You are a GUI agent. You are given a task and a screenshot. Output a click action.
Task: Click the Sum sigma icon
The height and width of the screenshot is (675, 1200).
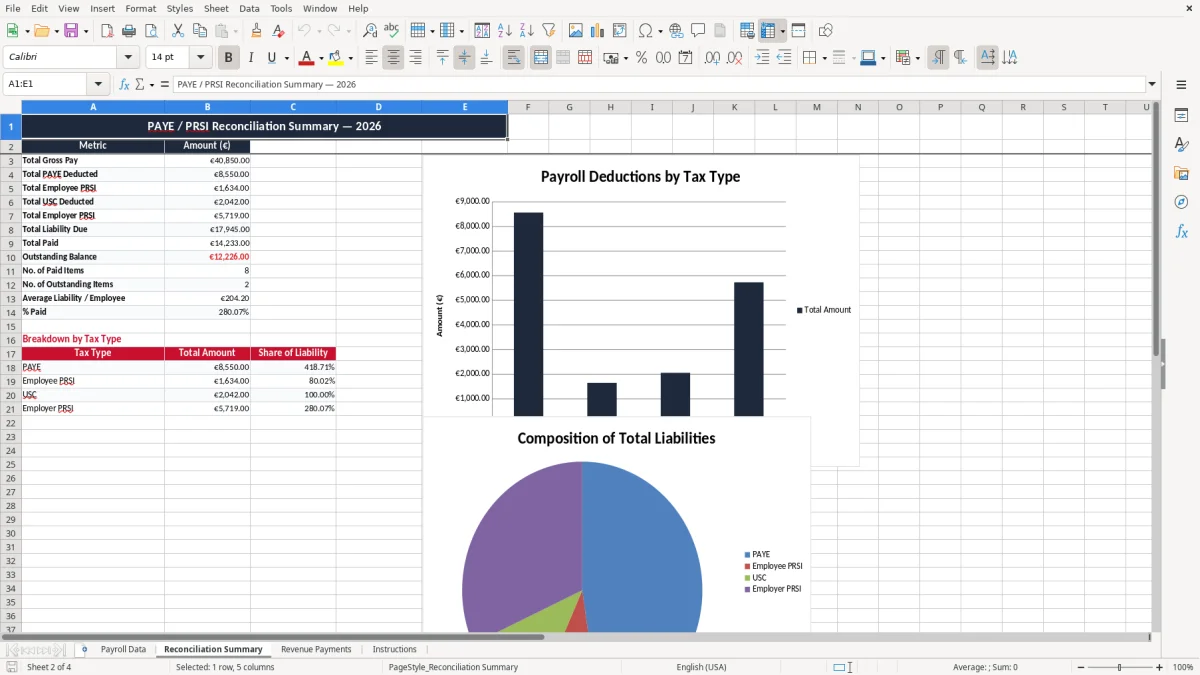140,84
